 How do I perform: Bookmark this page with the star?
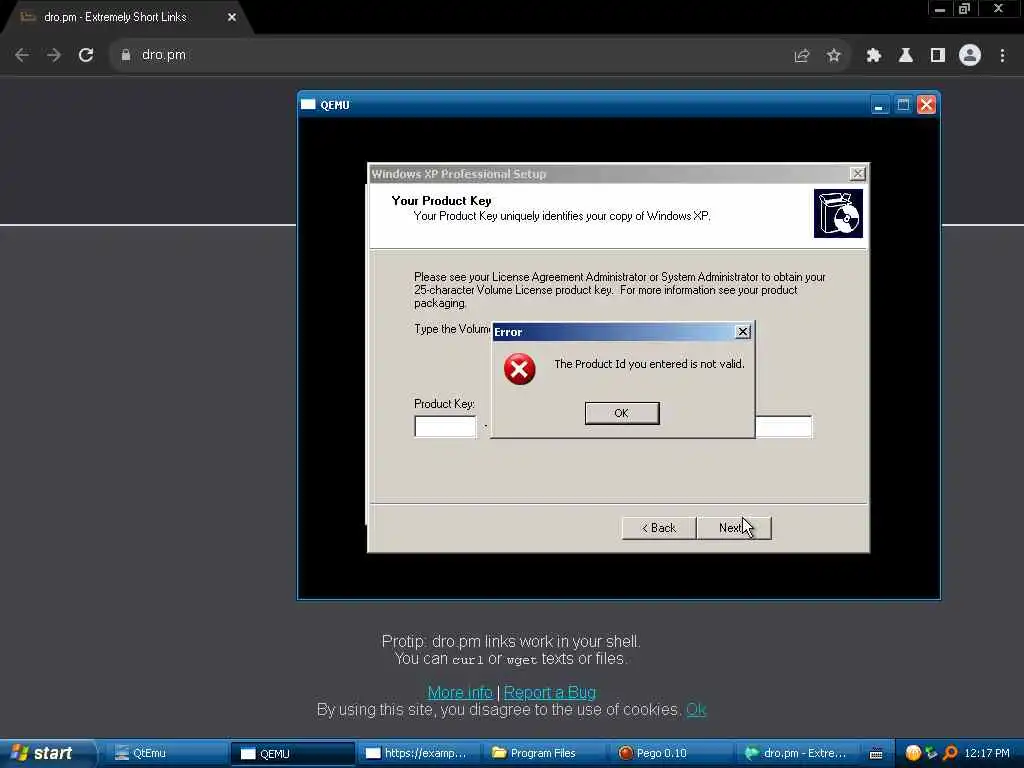pos(833,56)
